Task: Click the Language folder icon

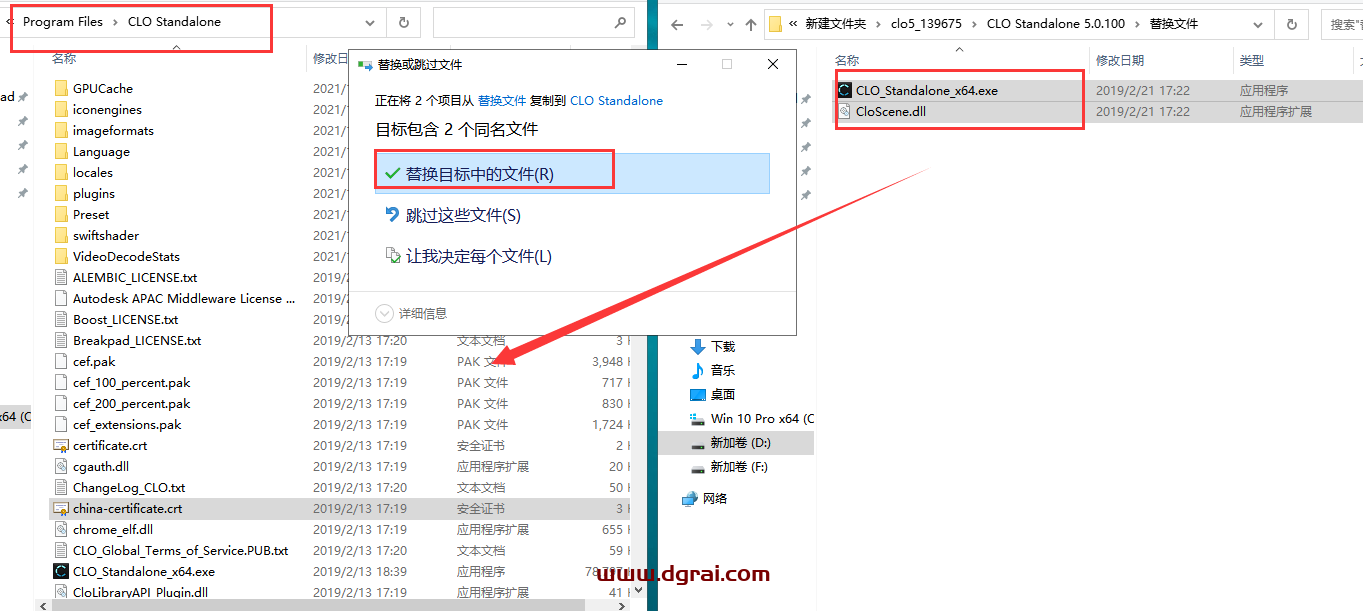Action: pyautogui.click(x=61, y=151)
